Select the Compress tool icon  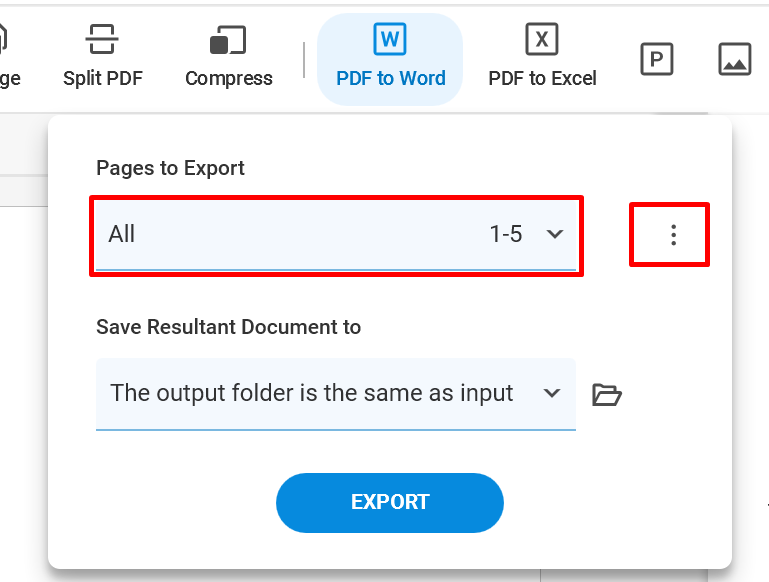[228, 40]
